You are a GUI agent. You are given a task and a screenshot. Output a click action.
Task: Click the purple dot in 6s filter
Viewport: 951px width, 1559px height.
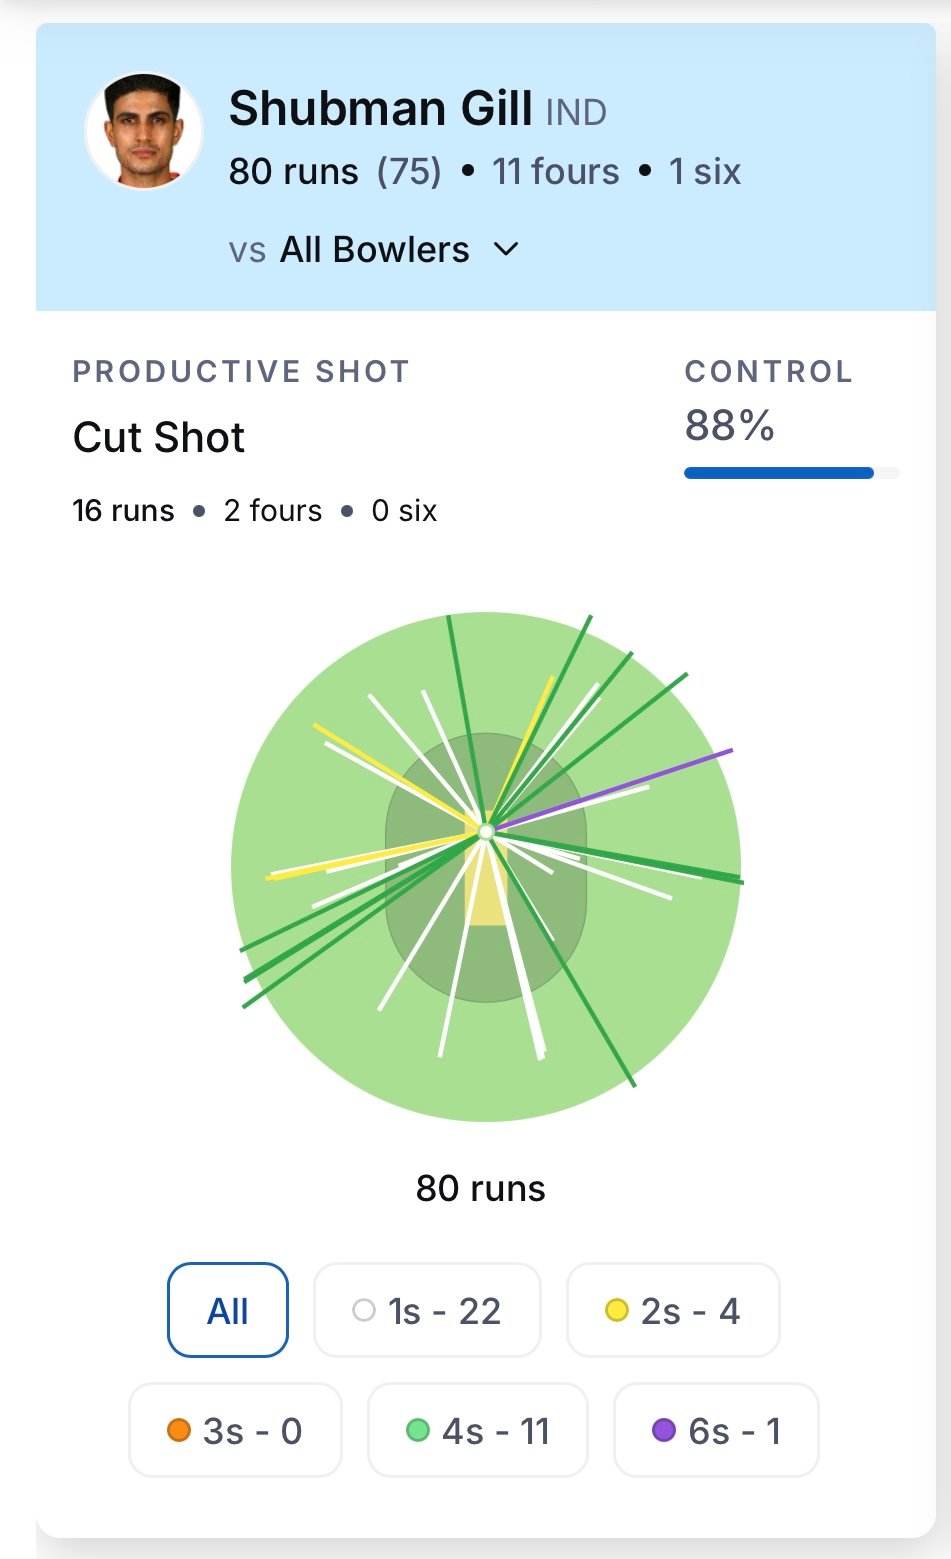point(664,1430)
